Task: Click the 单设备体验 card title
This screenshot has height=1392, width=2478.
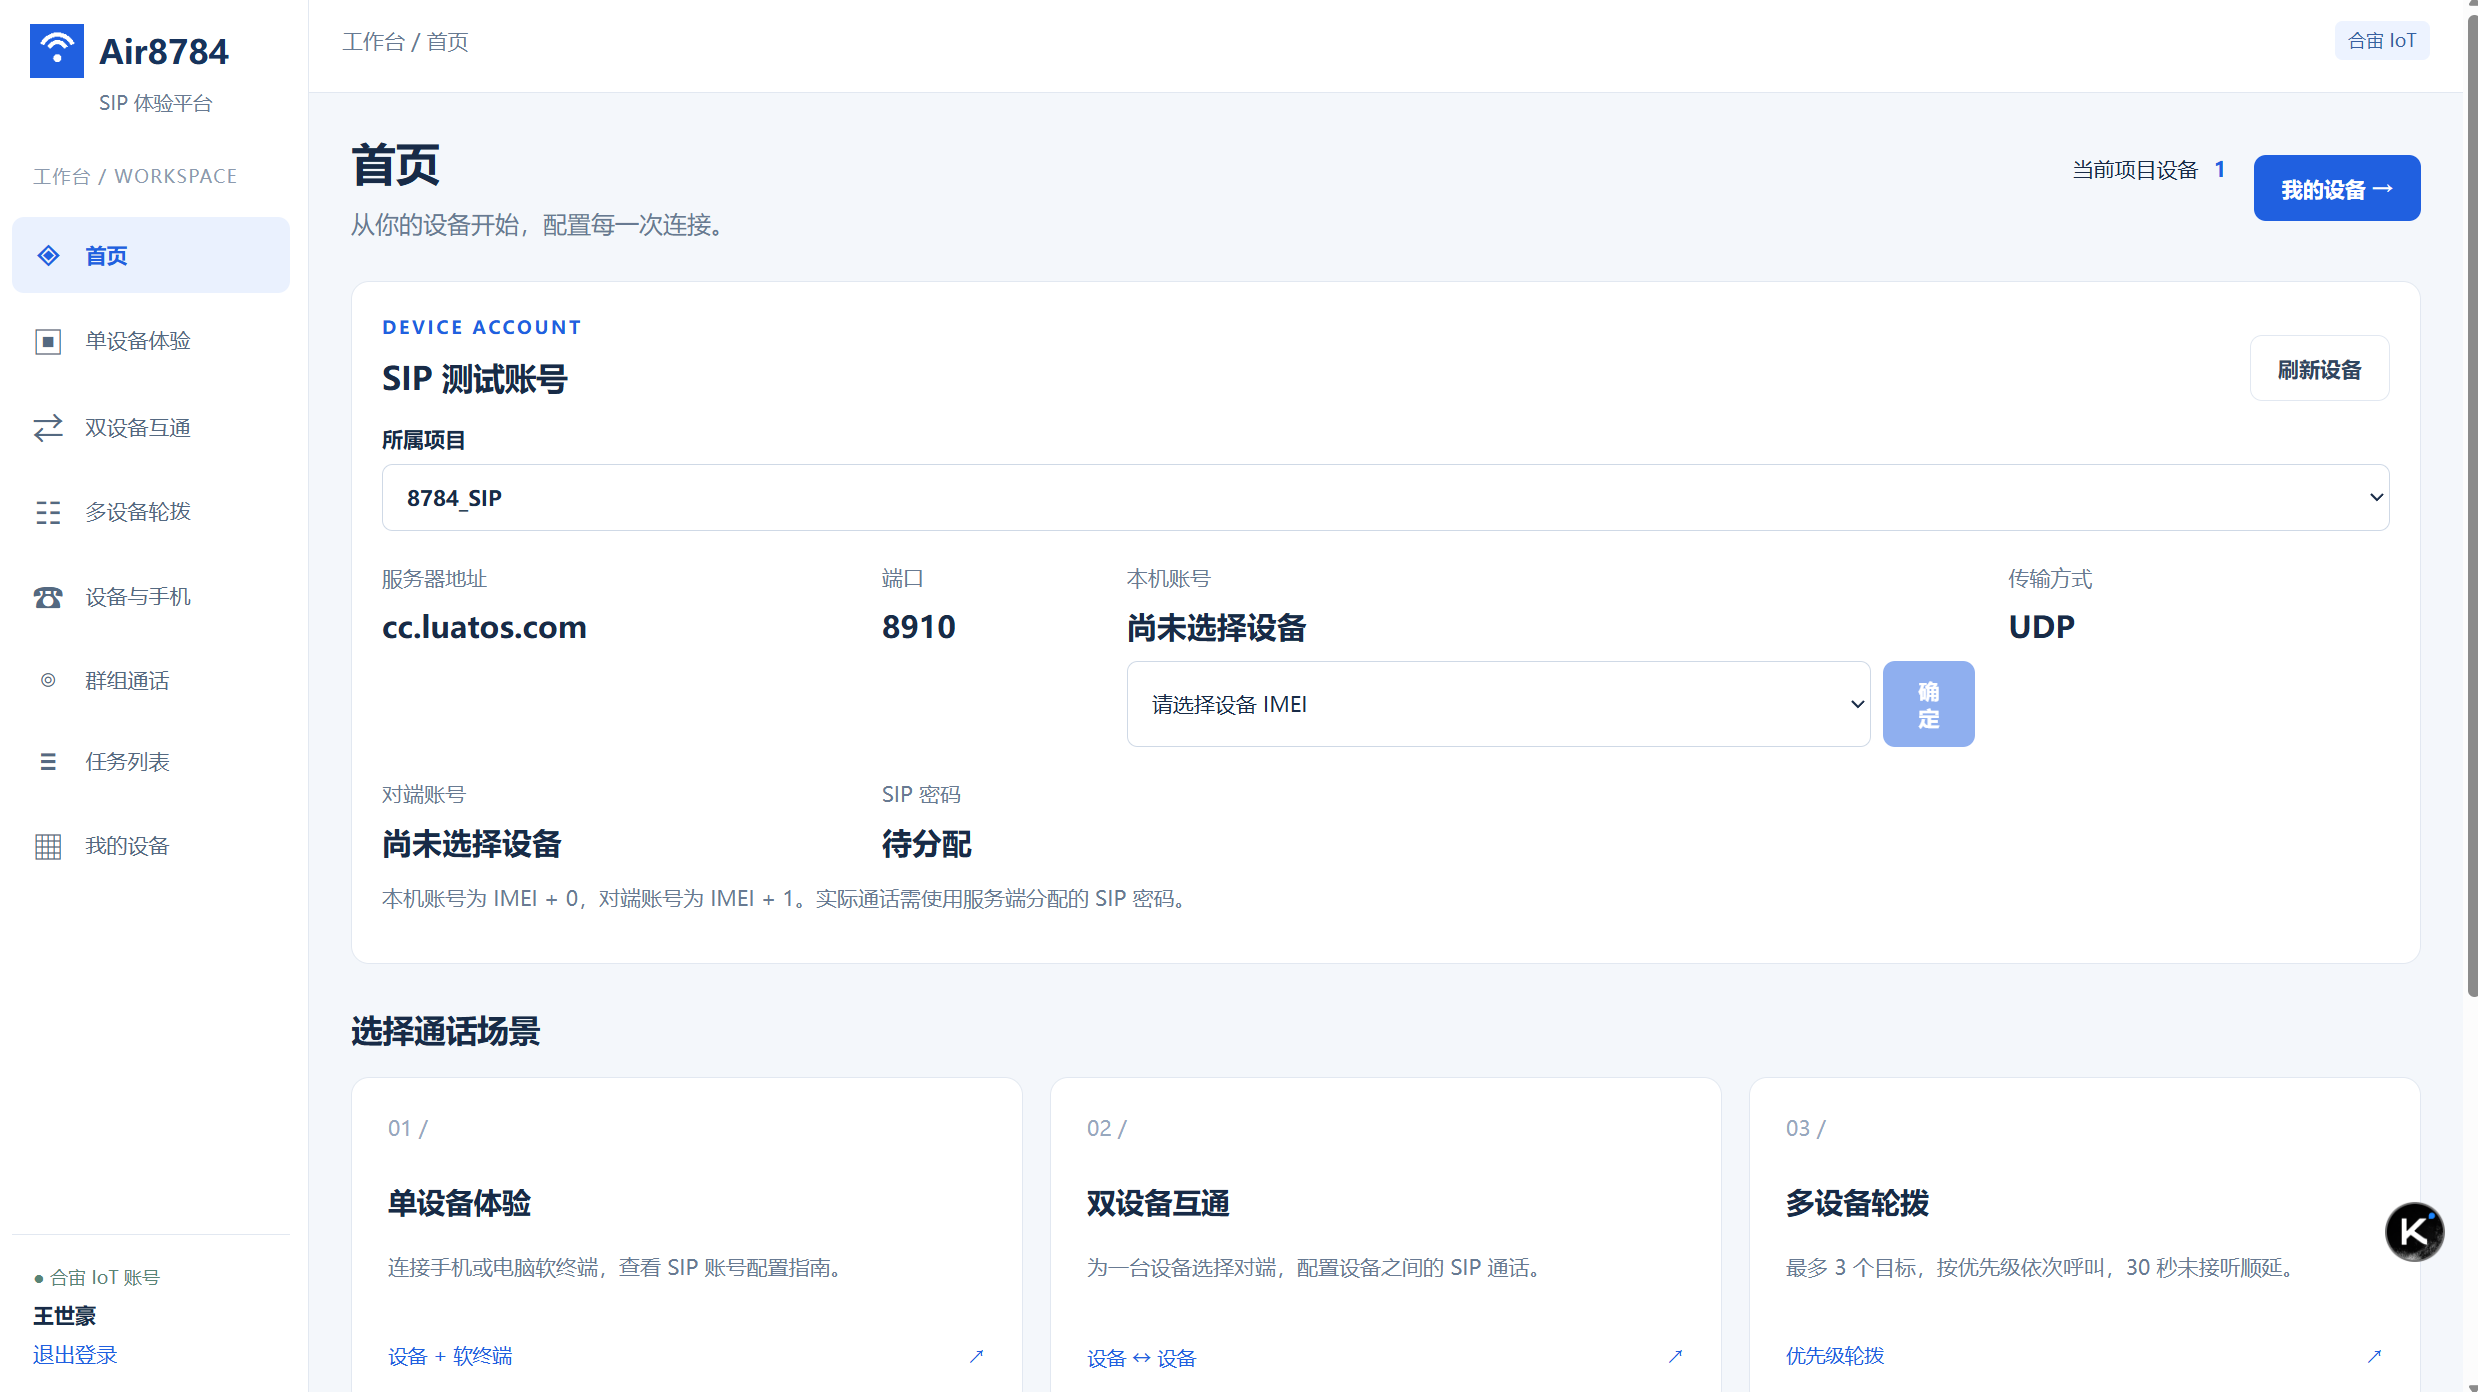Action: 459,1203
